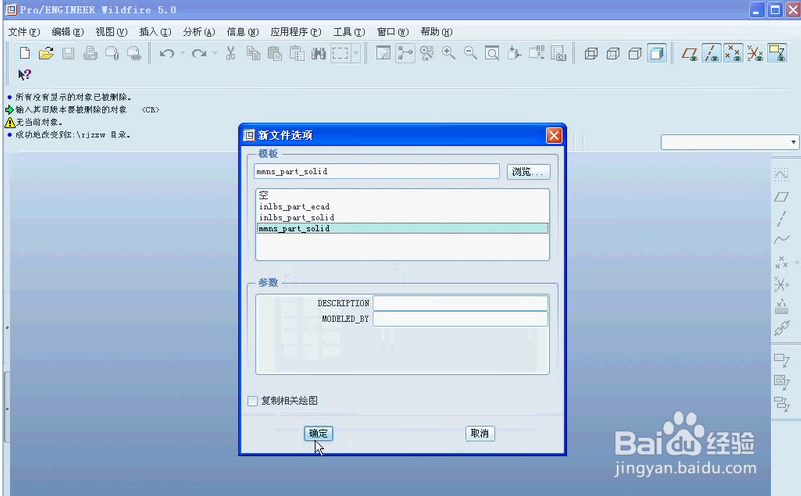
Task: Click the binoculars Find icon
Action: click(318, 53)
